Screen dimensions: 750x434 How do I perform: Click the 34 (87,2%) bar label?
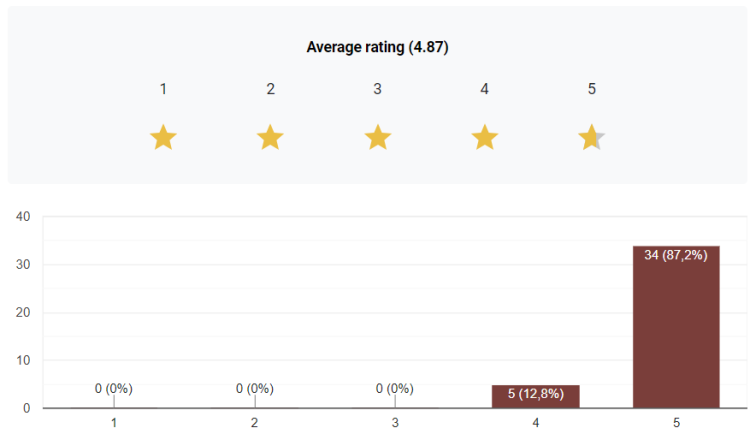(676, 255)
